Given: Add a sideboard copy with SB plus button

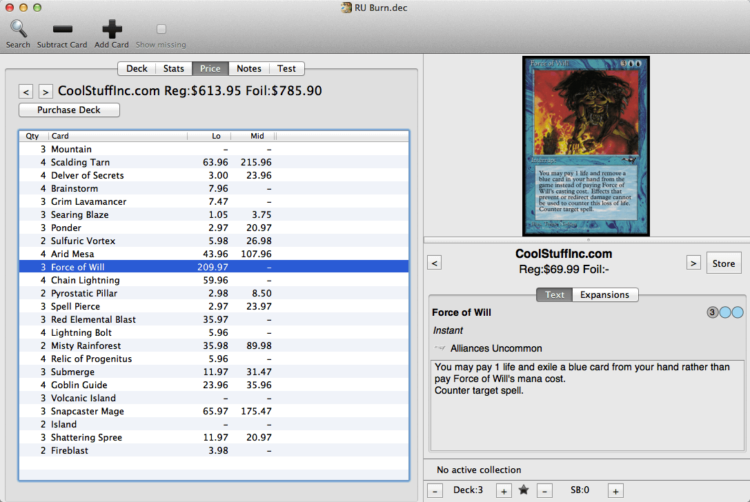Looking at the screenshot, I should coord(615,491).
